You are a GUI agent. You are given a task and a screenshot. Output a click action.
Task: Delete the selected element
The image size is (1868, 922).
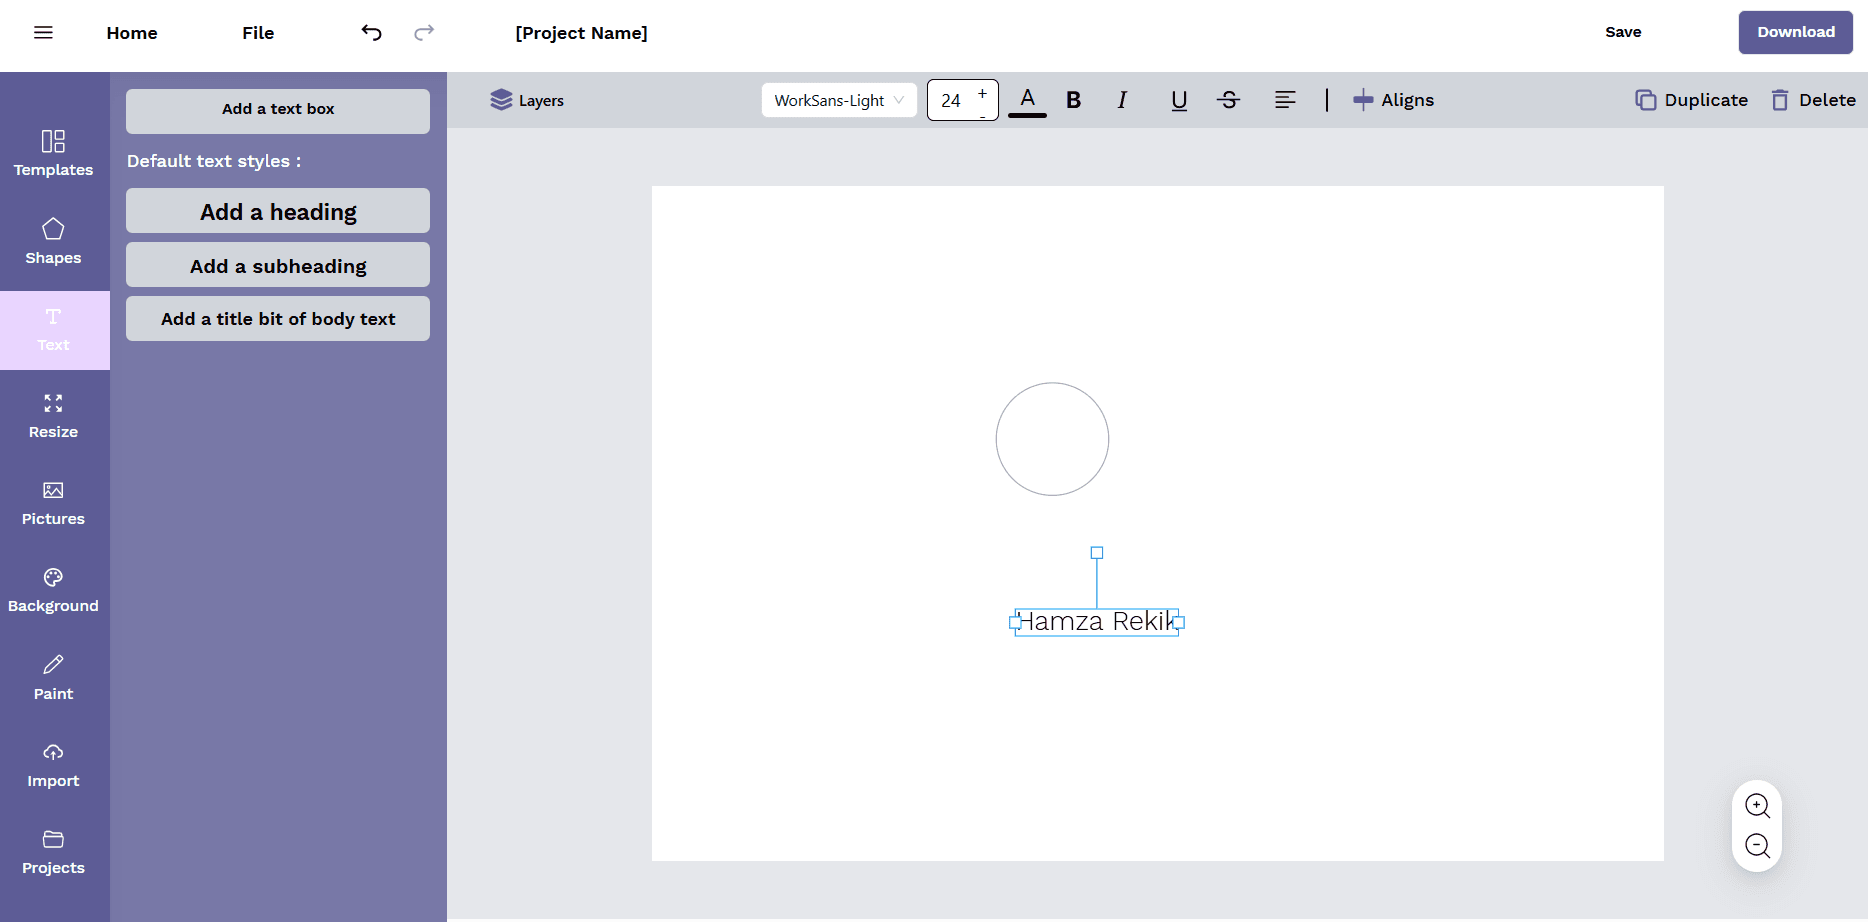point(1814,100)
